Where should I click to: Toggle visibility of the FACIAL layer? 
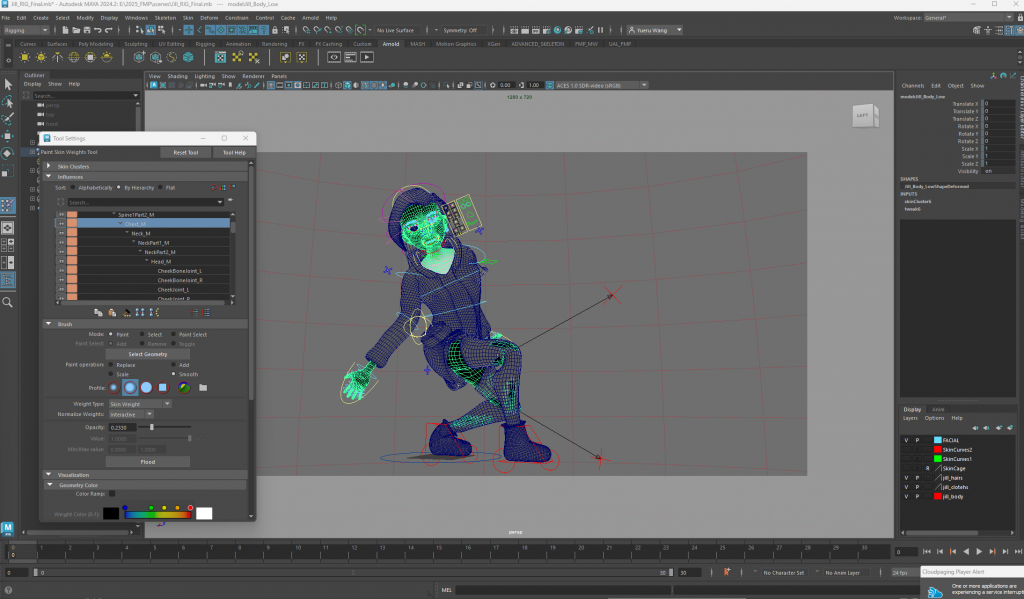point(907,440)
